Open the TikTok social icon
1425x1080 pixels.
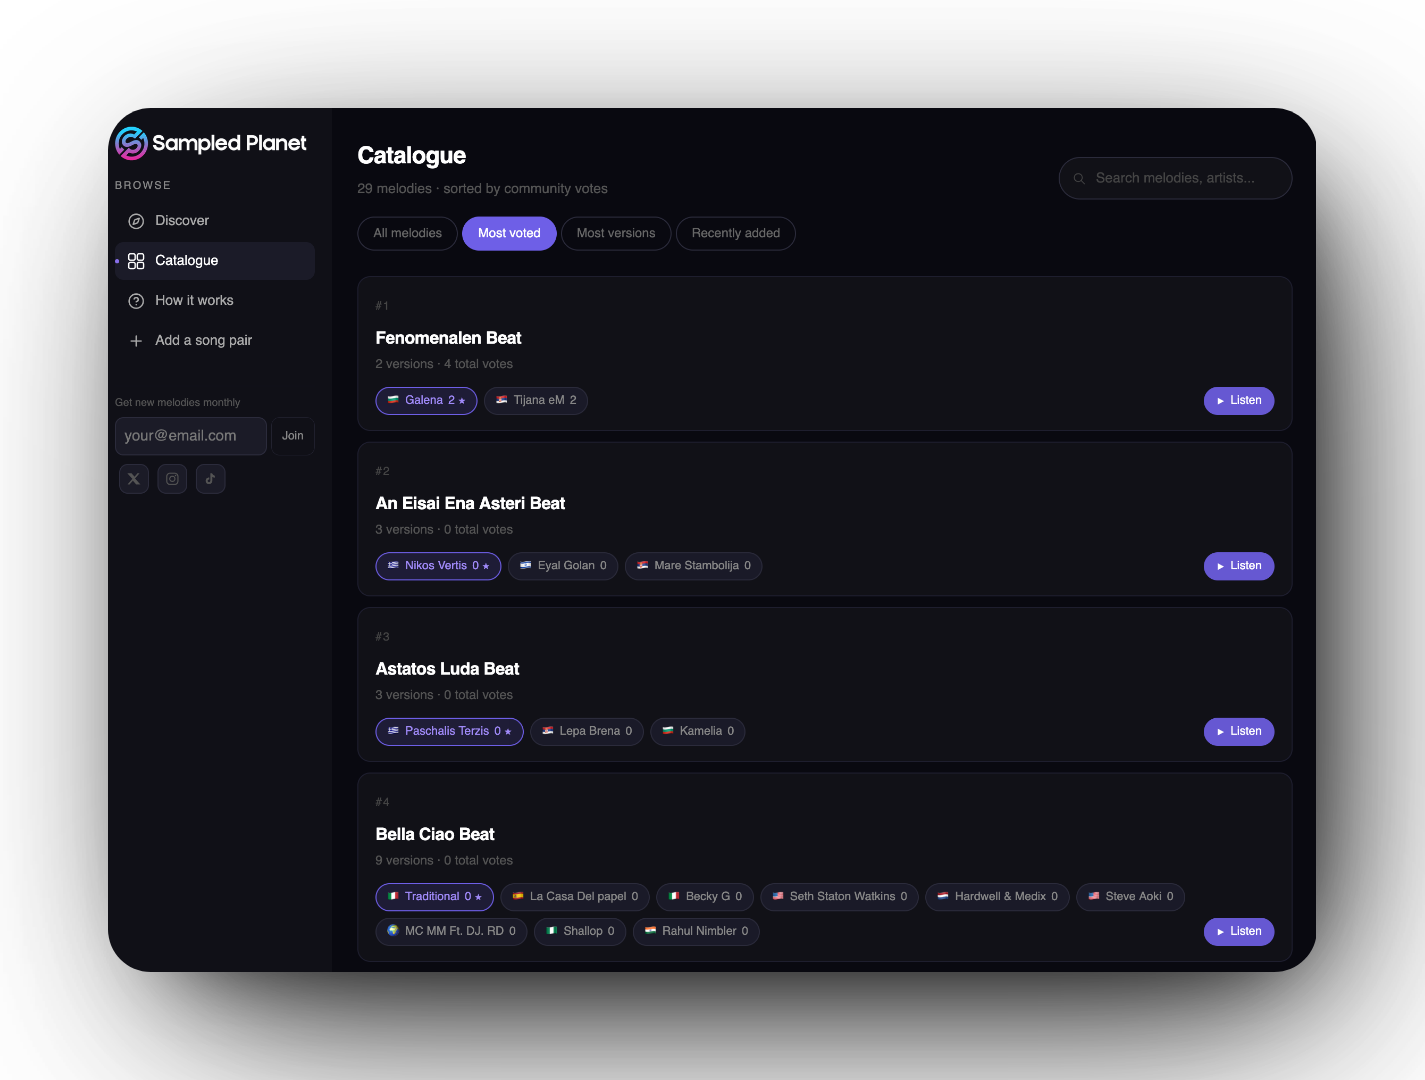click(x=210, y=479)
